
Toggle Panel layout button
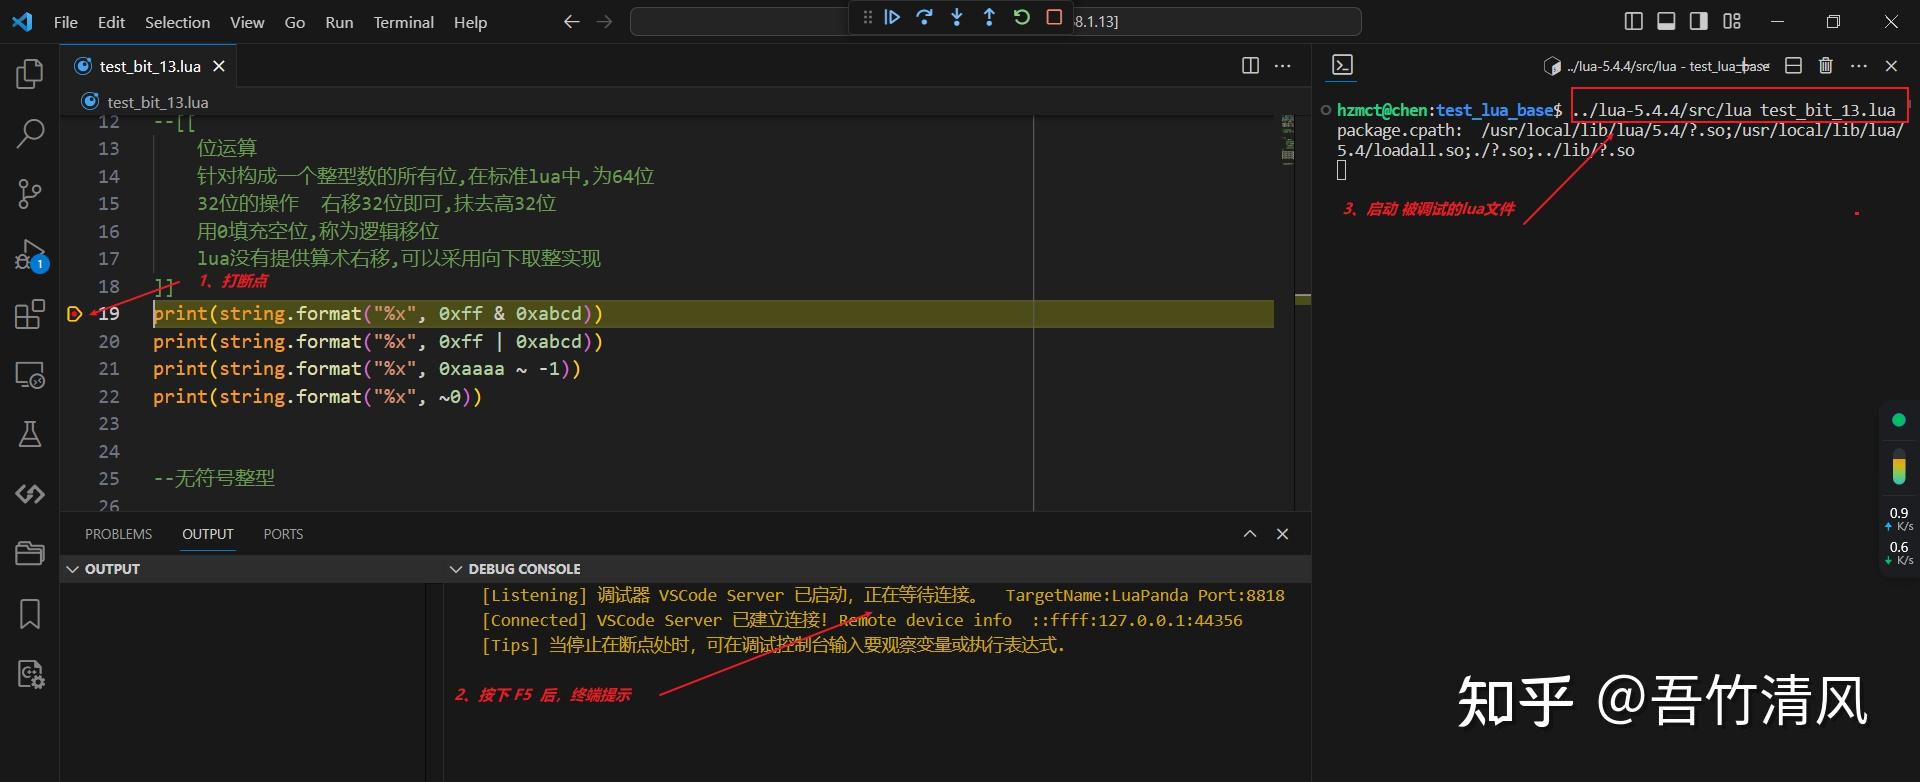coord(1666,21)
